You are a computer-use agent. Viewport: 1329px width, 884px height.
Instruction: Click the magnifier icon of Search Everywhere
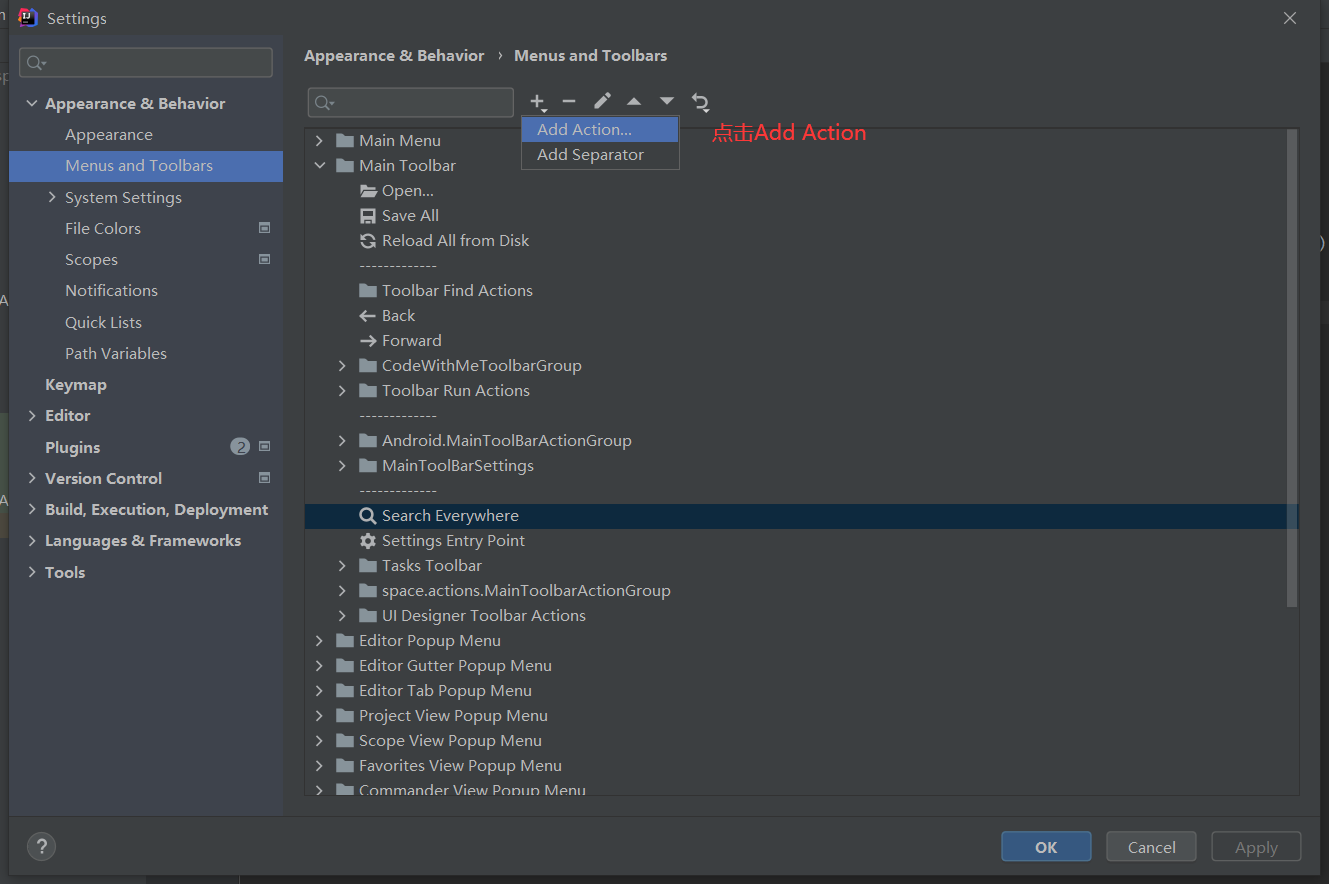pos(368,516)
